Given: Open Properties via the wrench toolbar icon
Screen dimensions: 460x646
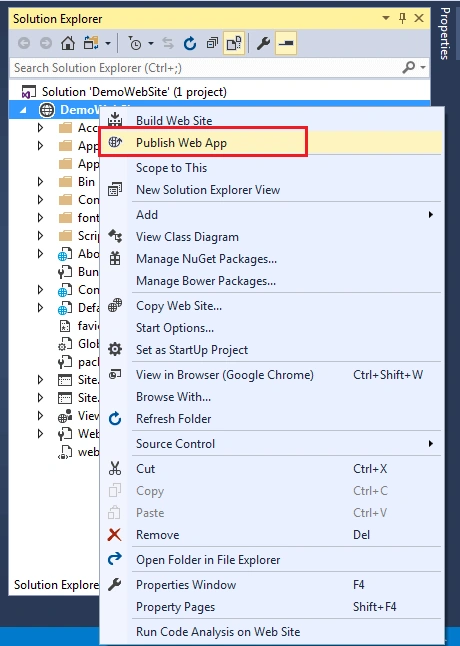Looking at the screenshot, I should coord(263,43).
